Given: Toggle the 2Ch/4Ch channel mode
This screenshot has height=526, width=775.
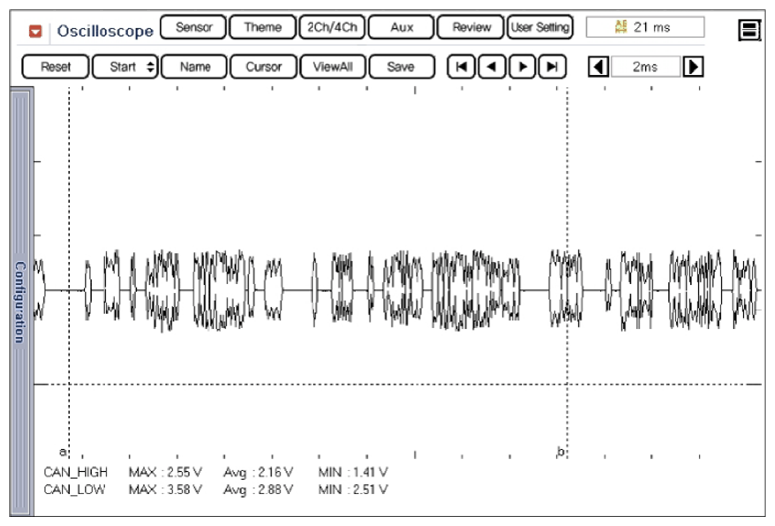Looking at the screenshot, I should [329, 27].
